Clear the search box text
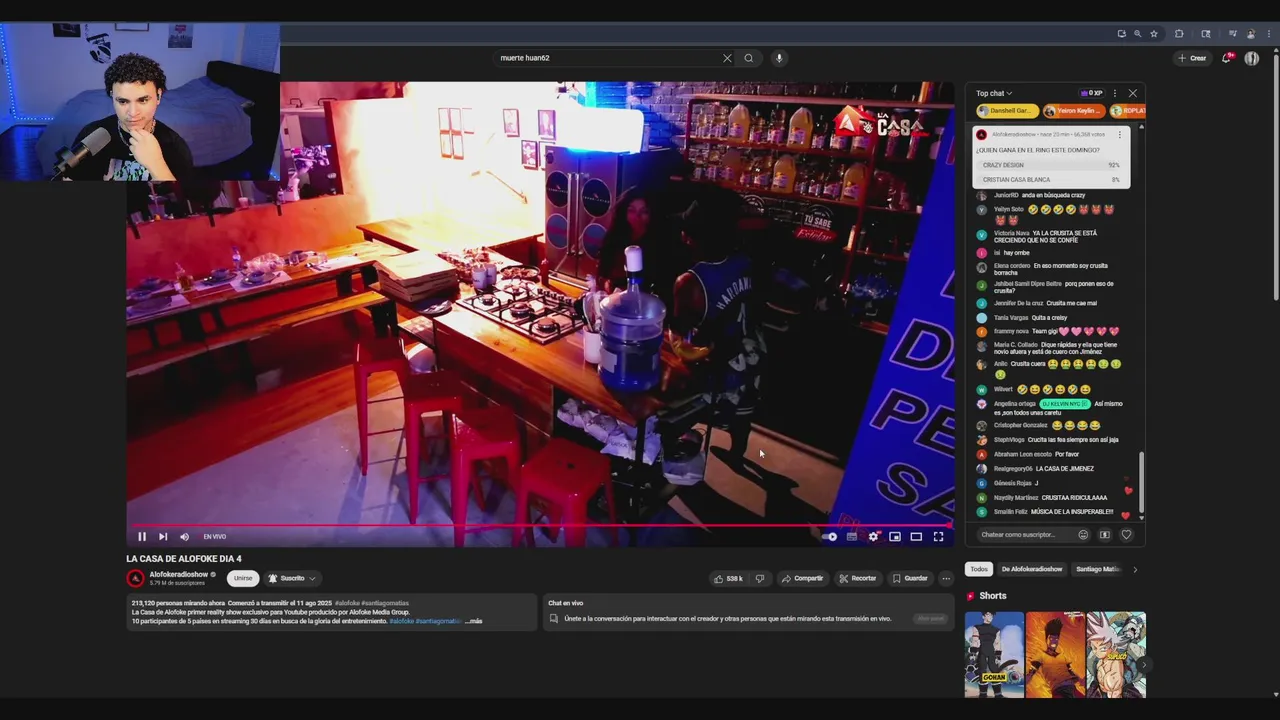 point(727,58)
